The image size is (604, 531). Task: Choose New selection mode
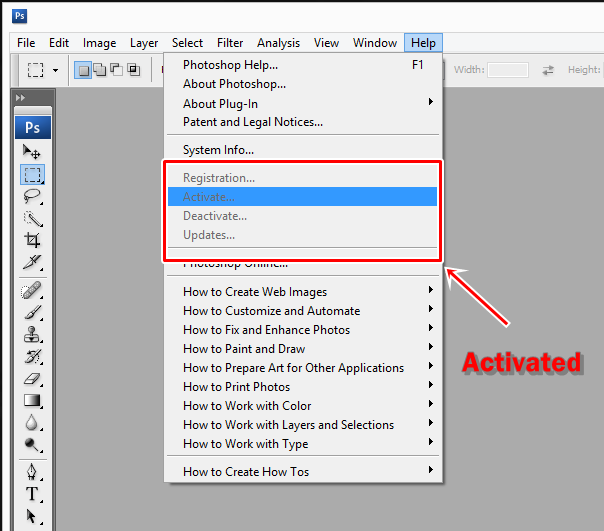click(x=83, y=70)
